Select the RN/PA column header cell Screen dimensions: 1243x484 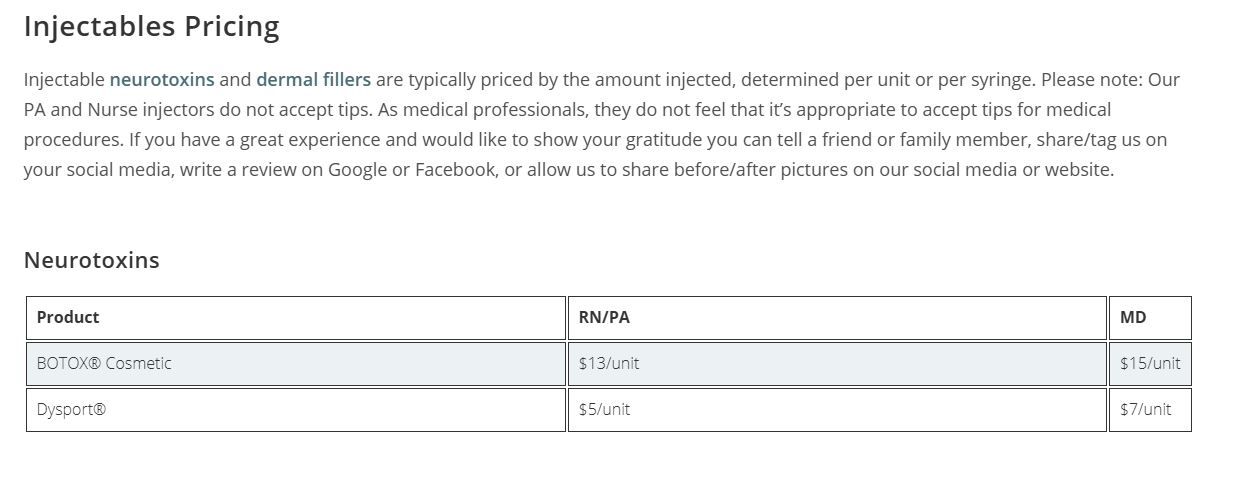pos(604,317)
